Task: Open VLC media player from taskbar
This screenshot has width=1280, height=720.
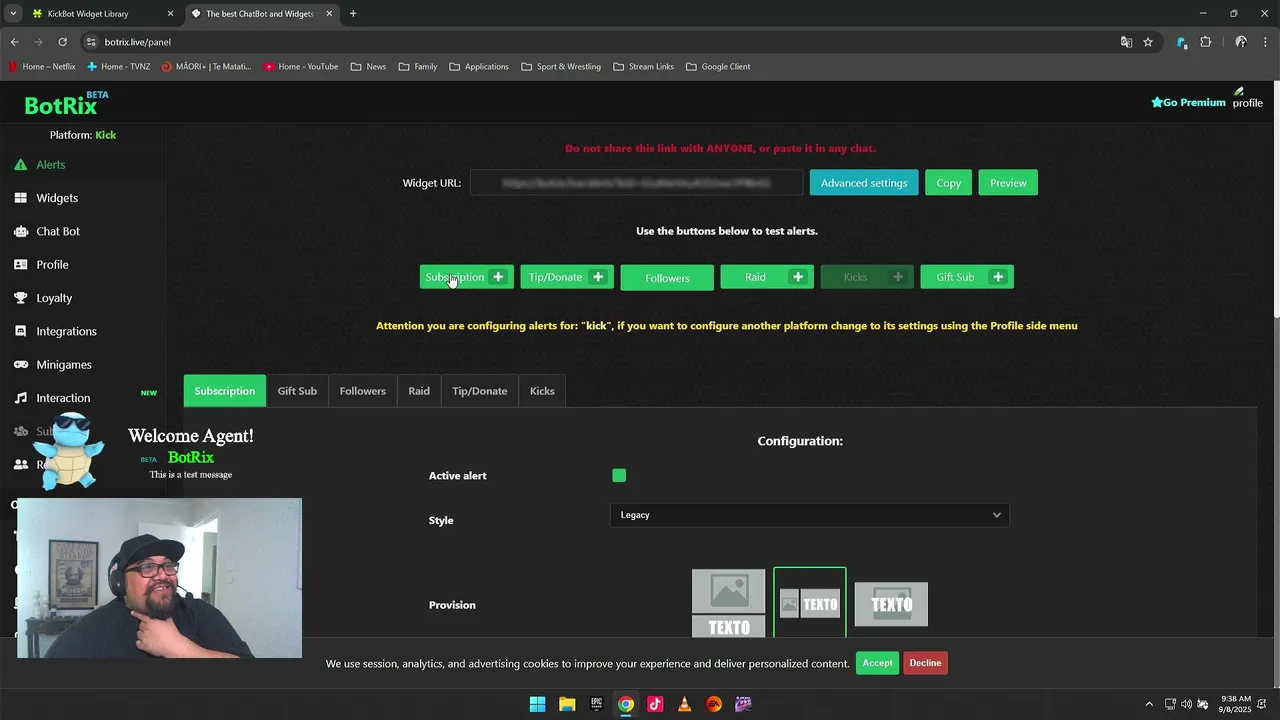Action: pyautogui.click(x=684, y=704)
